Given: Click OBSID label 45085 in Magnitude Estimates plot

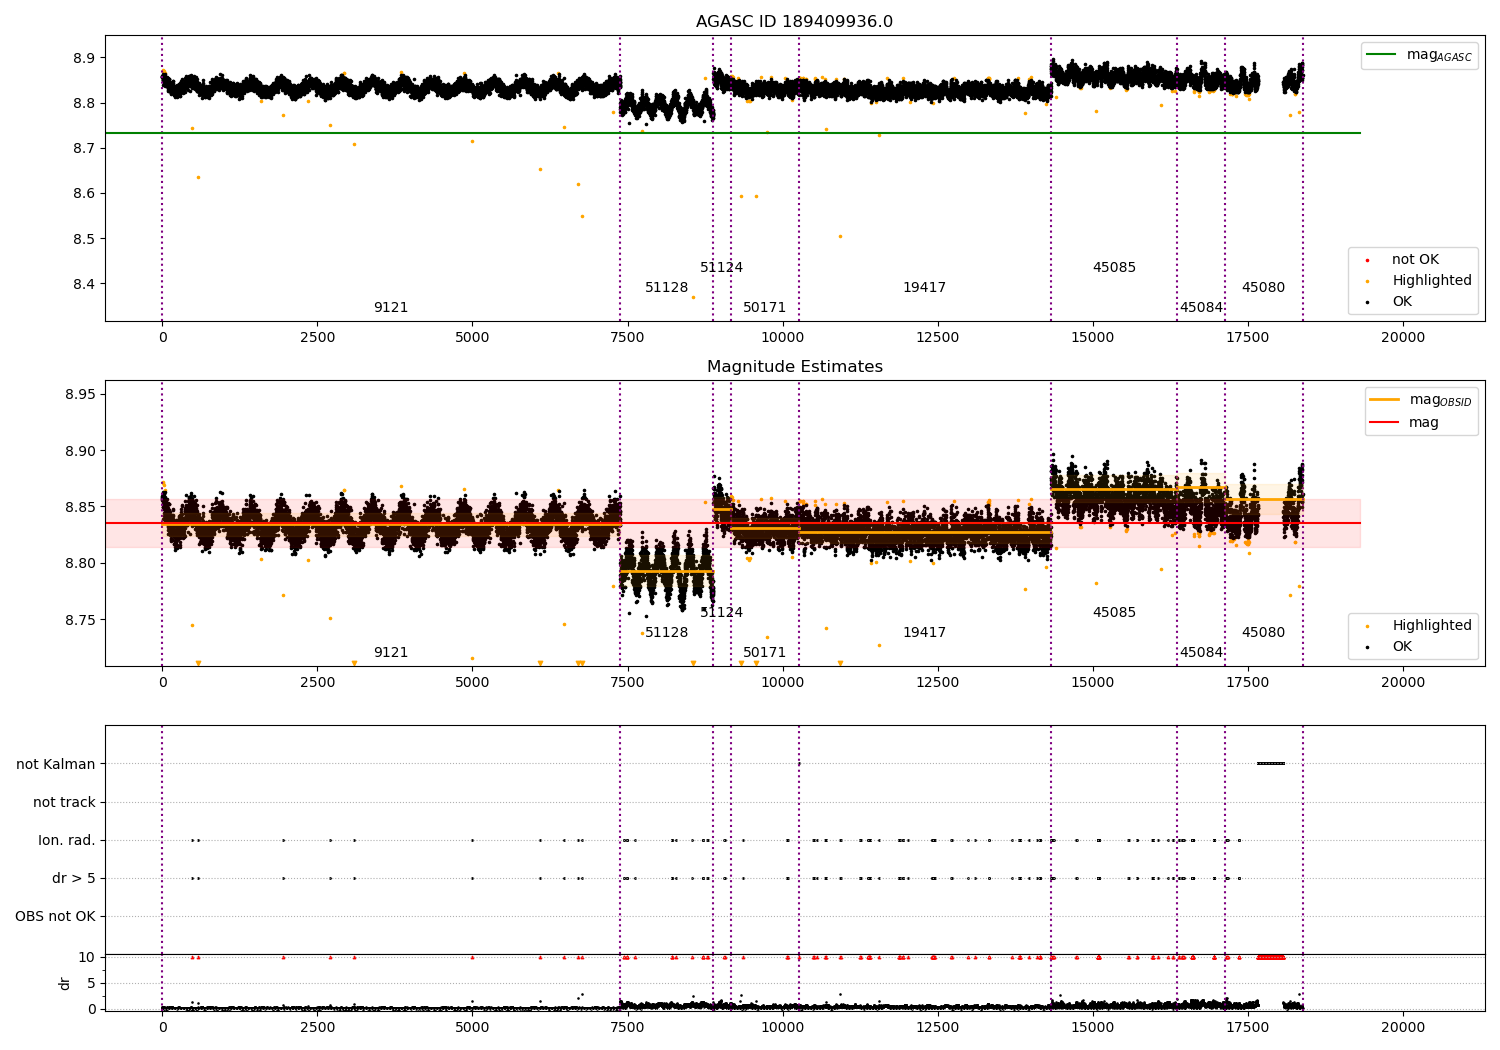Looking at the screenshot, I should tap(1114, 613).
